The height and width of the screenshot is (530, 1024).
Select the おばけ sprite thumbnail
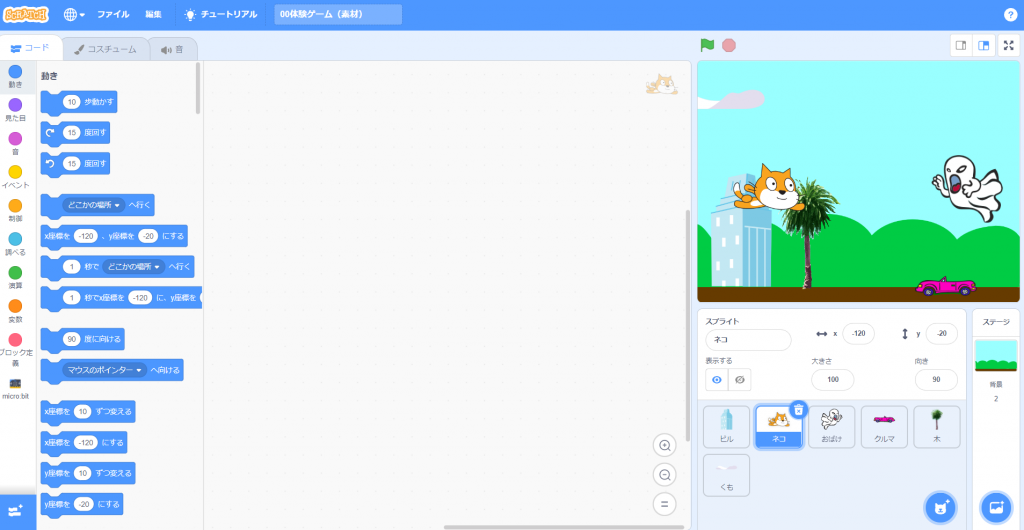(x=831, y=427)
